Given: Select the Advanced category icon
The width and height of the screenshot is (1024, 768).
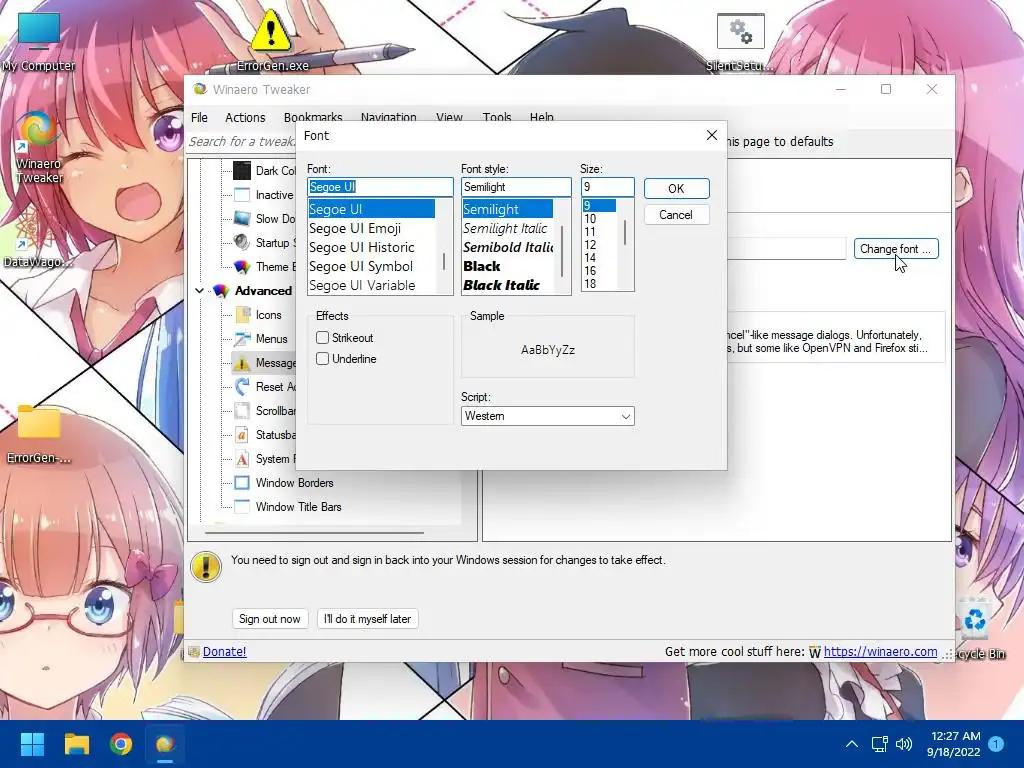Looking at the screenshot, I should pos(221,291).
